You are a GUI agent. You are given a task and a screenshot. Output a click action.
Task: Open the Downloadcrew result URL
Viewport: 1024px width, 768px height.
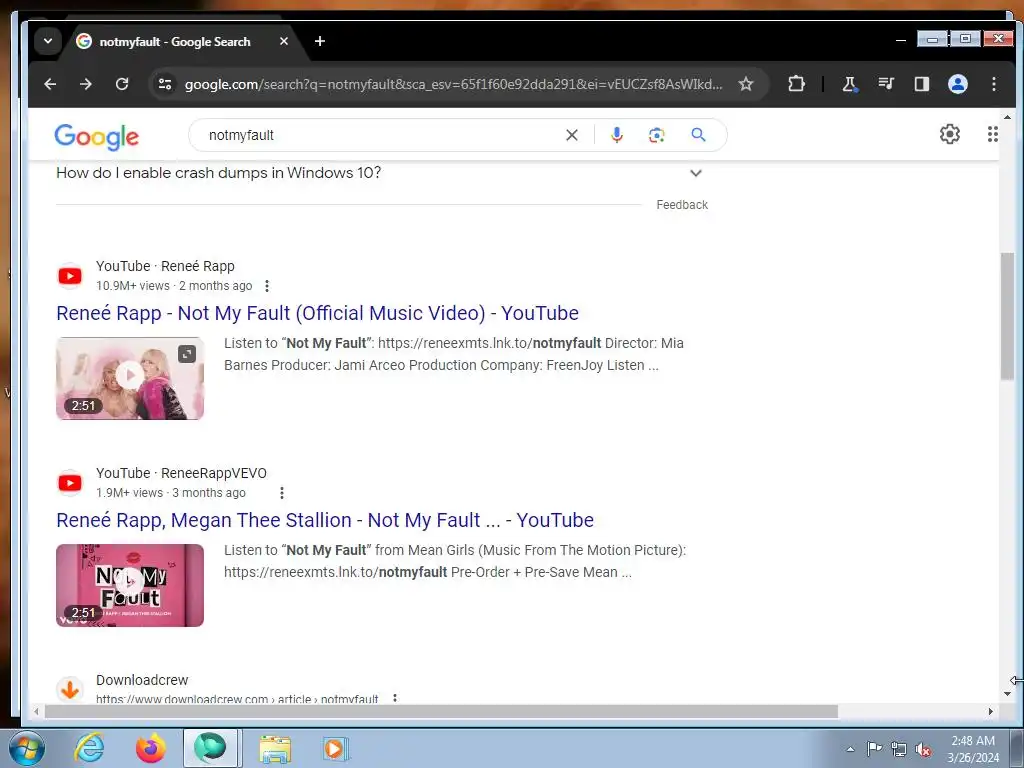237,699
